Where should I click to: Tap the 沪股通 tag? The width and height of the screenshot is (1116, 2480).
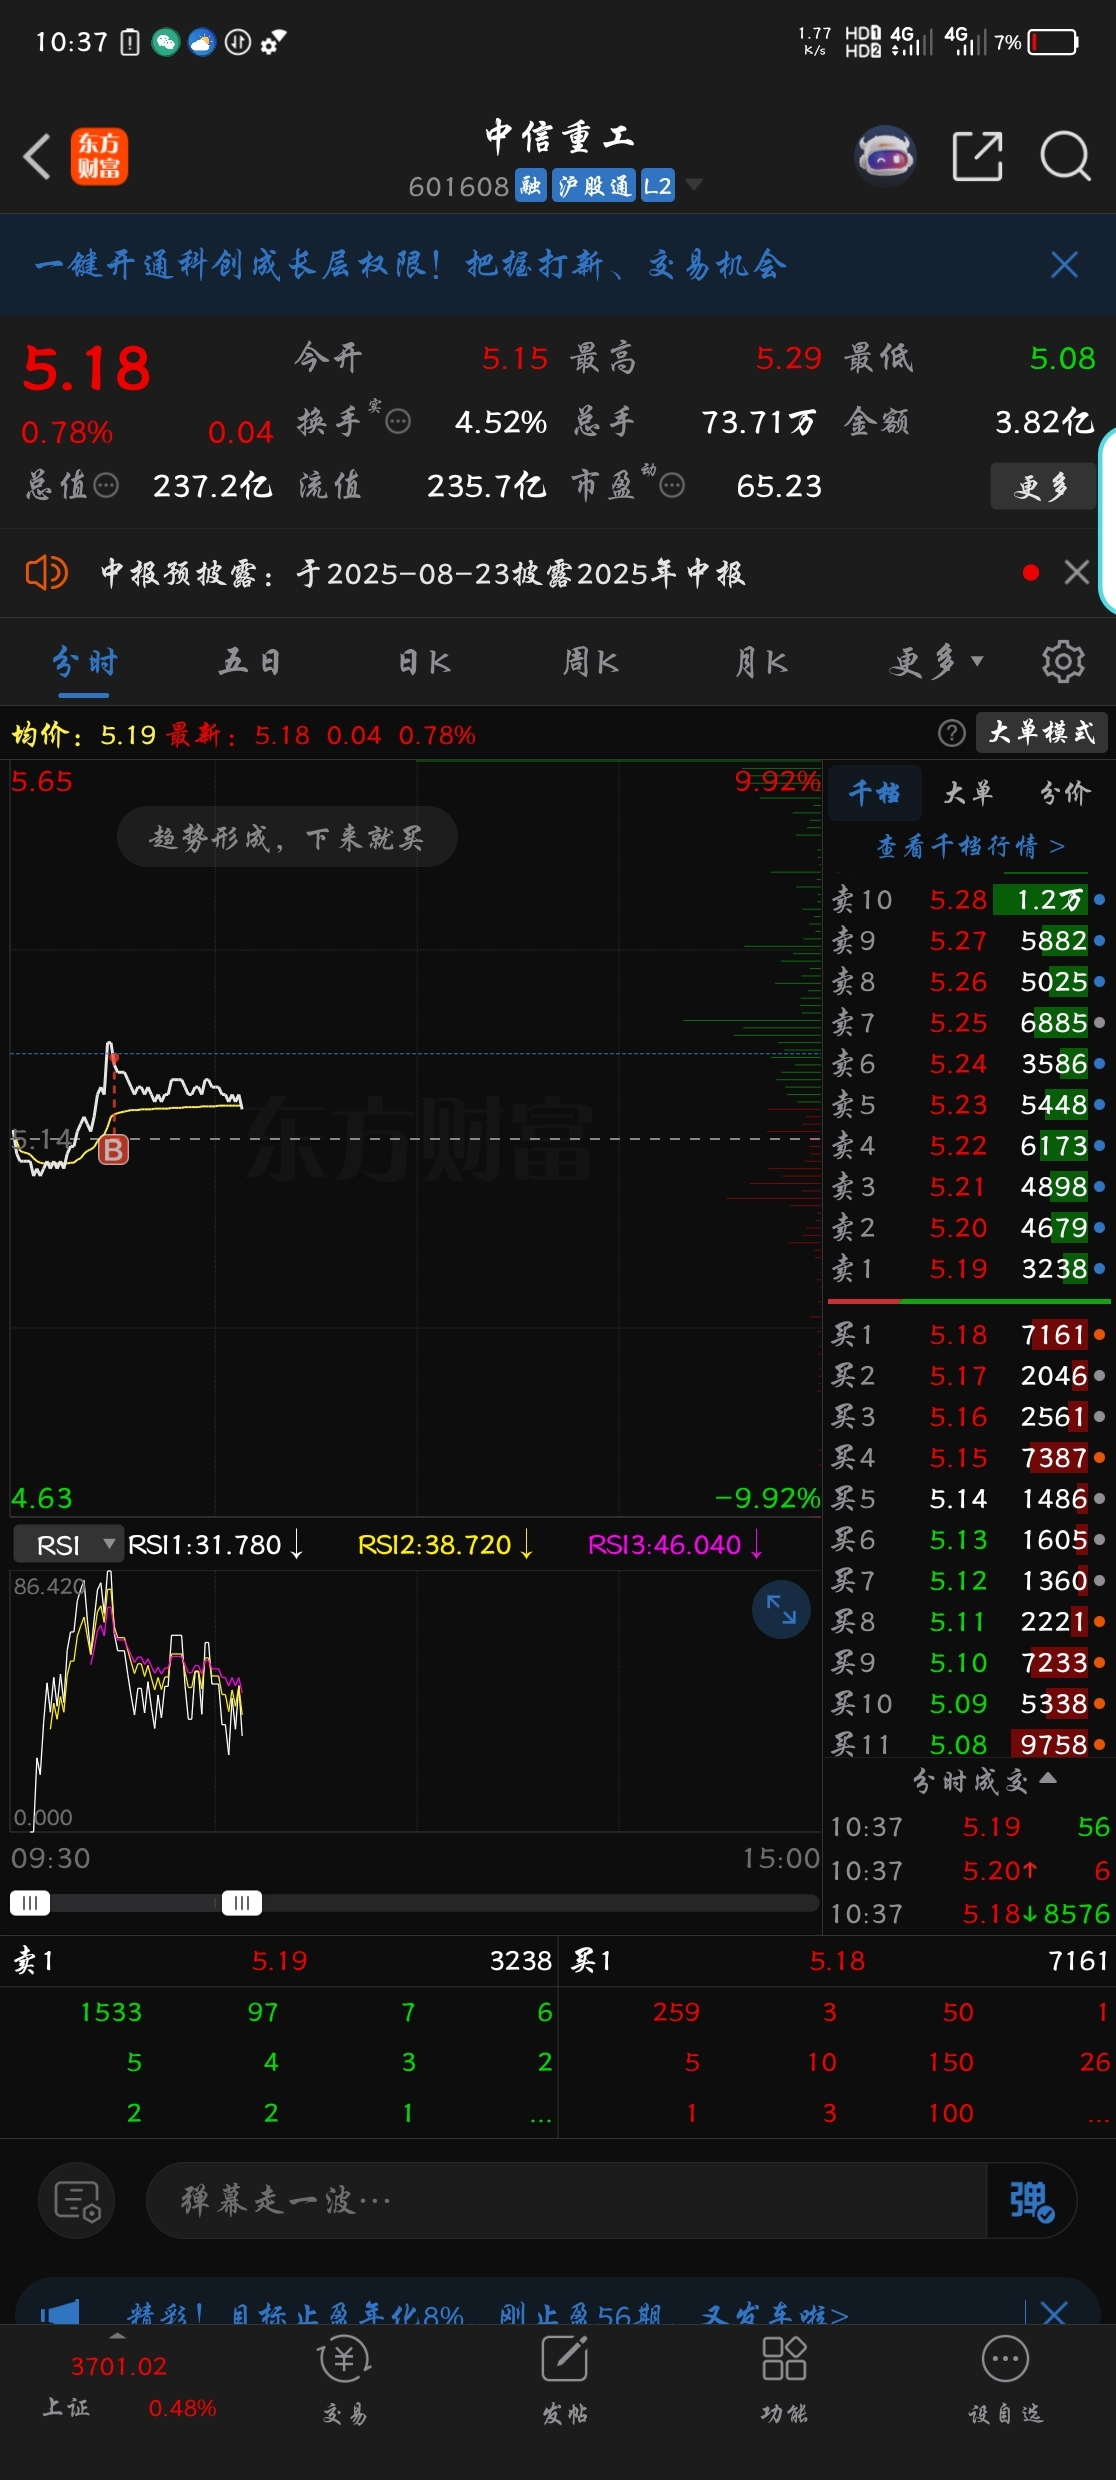pos(594,185)
